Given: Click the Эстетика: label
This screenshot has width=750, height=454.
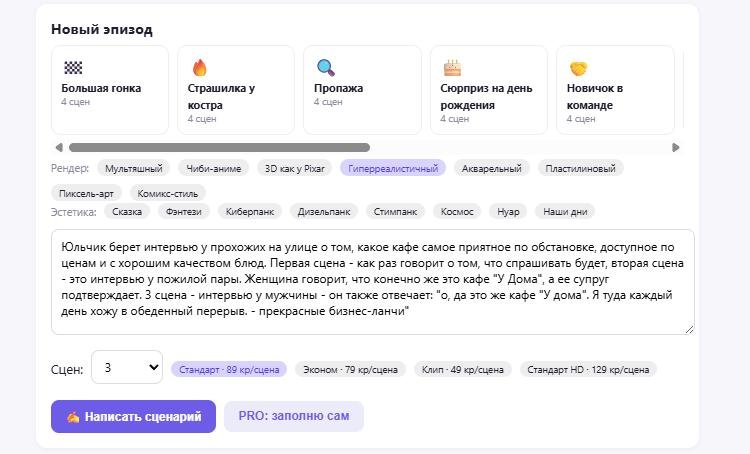Looking at the screenshot, I should coord(74,212).
